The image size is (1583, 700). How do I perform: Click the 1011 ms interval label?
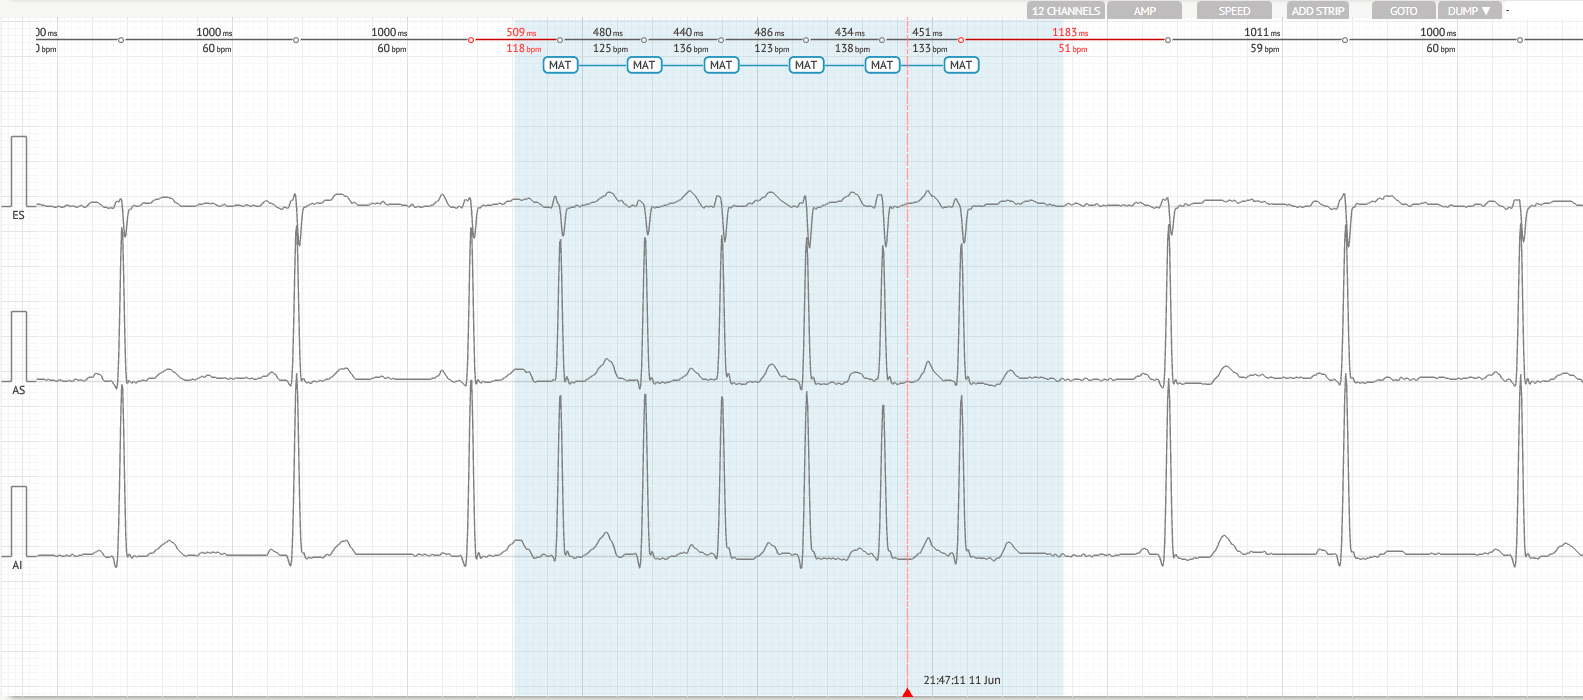click(x=1261, y=33)
